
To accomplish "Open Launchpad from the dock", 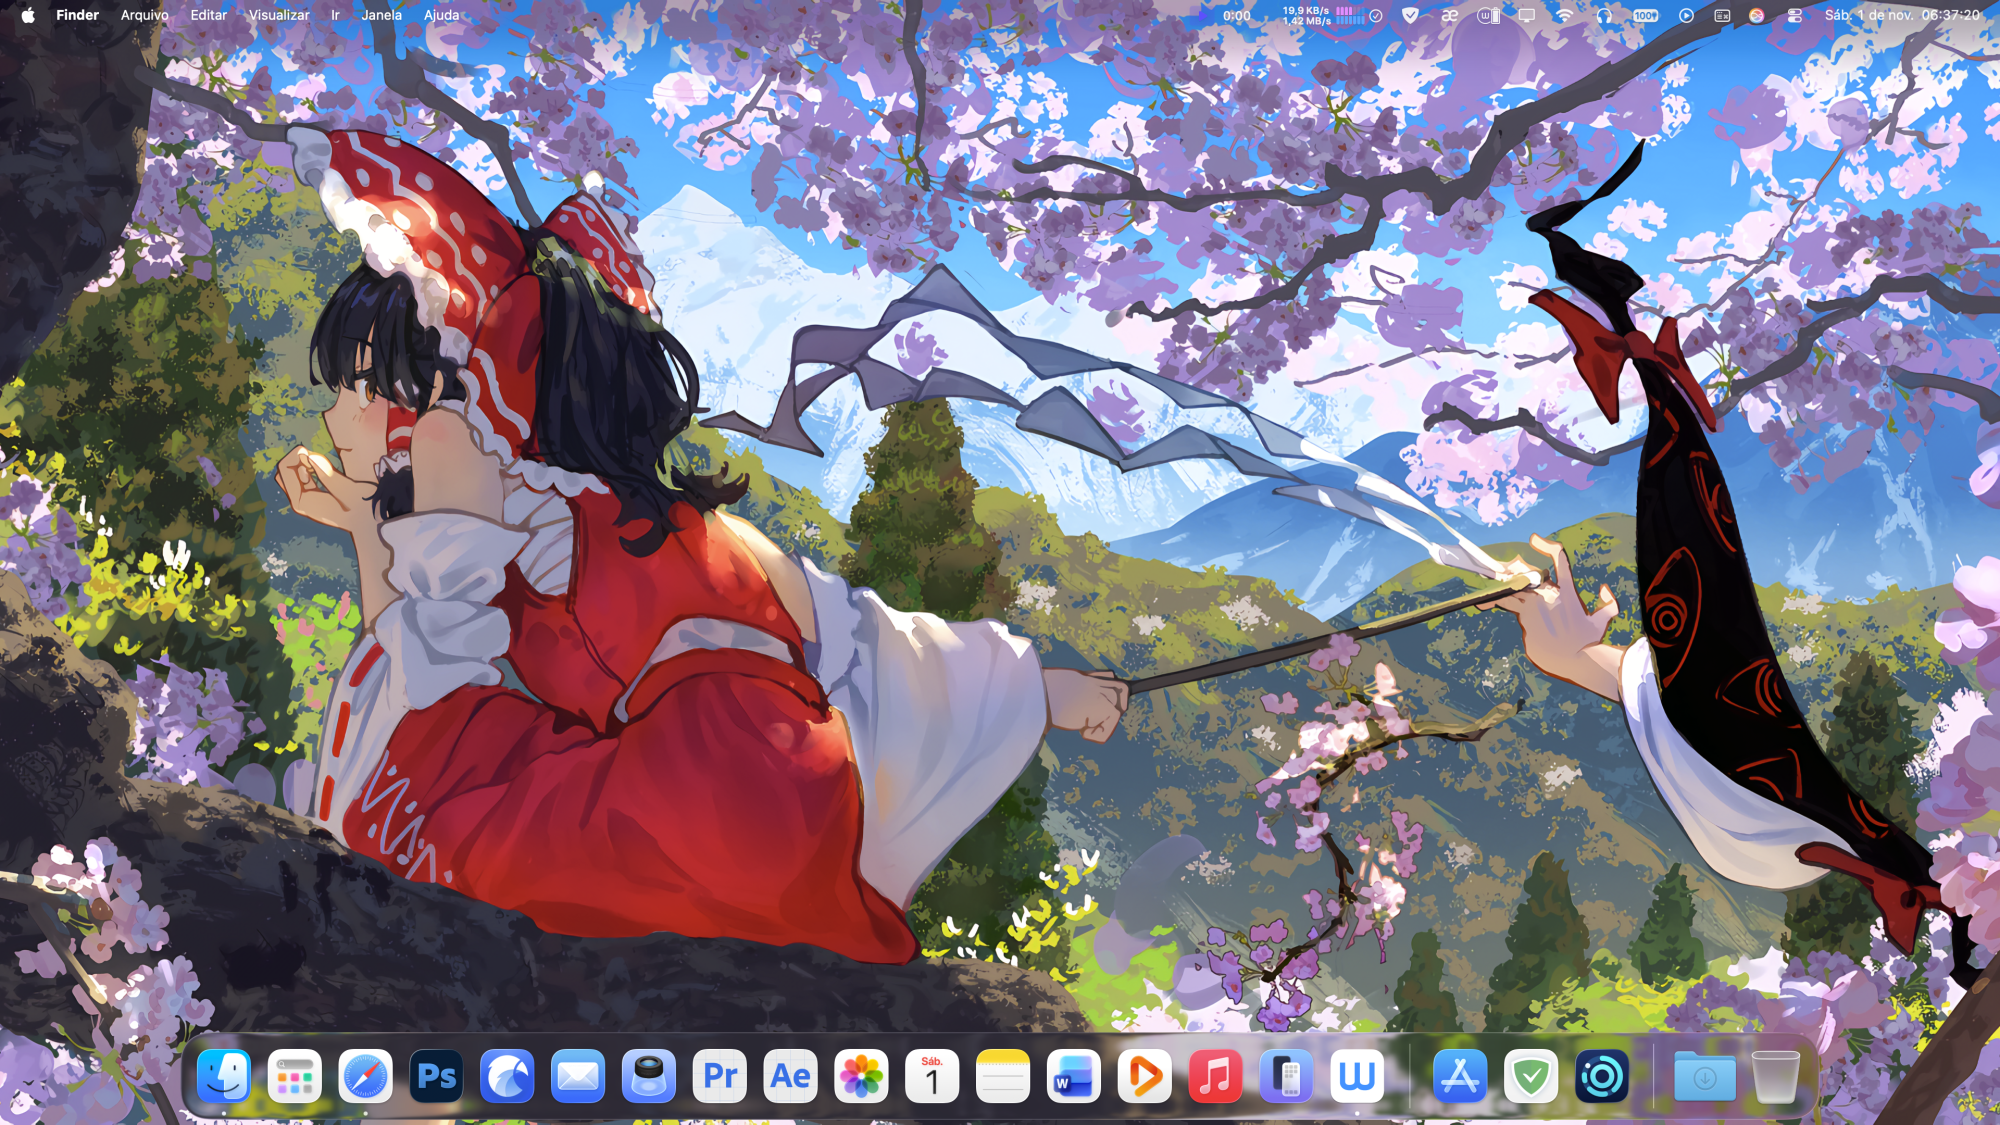I will 294,1077.
